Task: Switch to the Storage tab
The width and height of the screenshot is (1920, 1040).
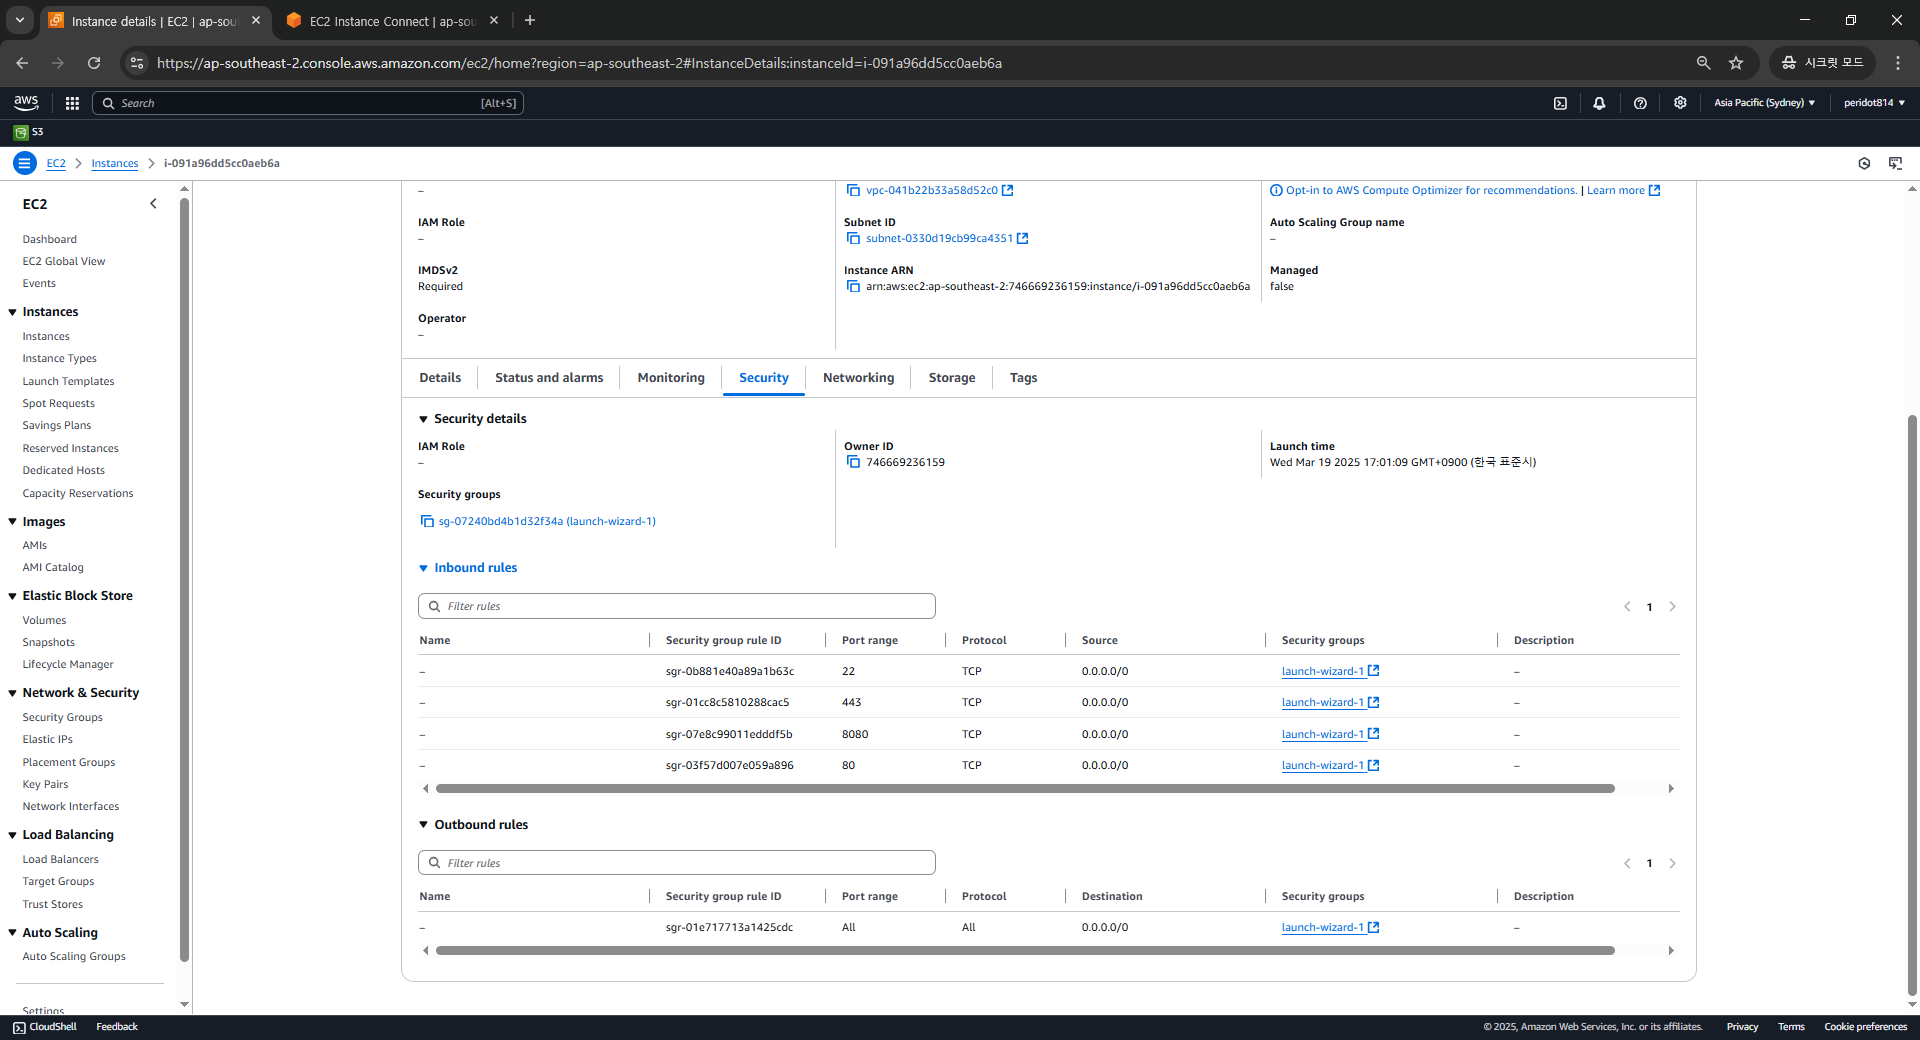Action: [951, 378]
